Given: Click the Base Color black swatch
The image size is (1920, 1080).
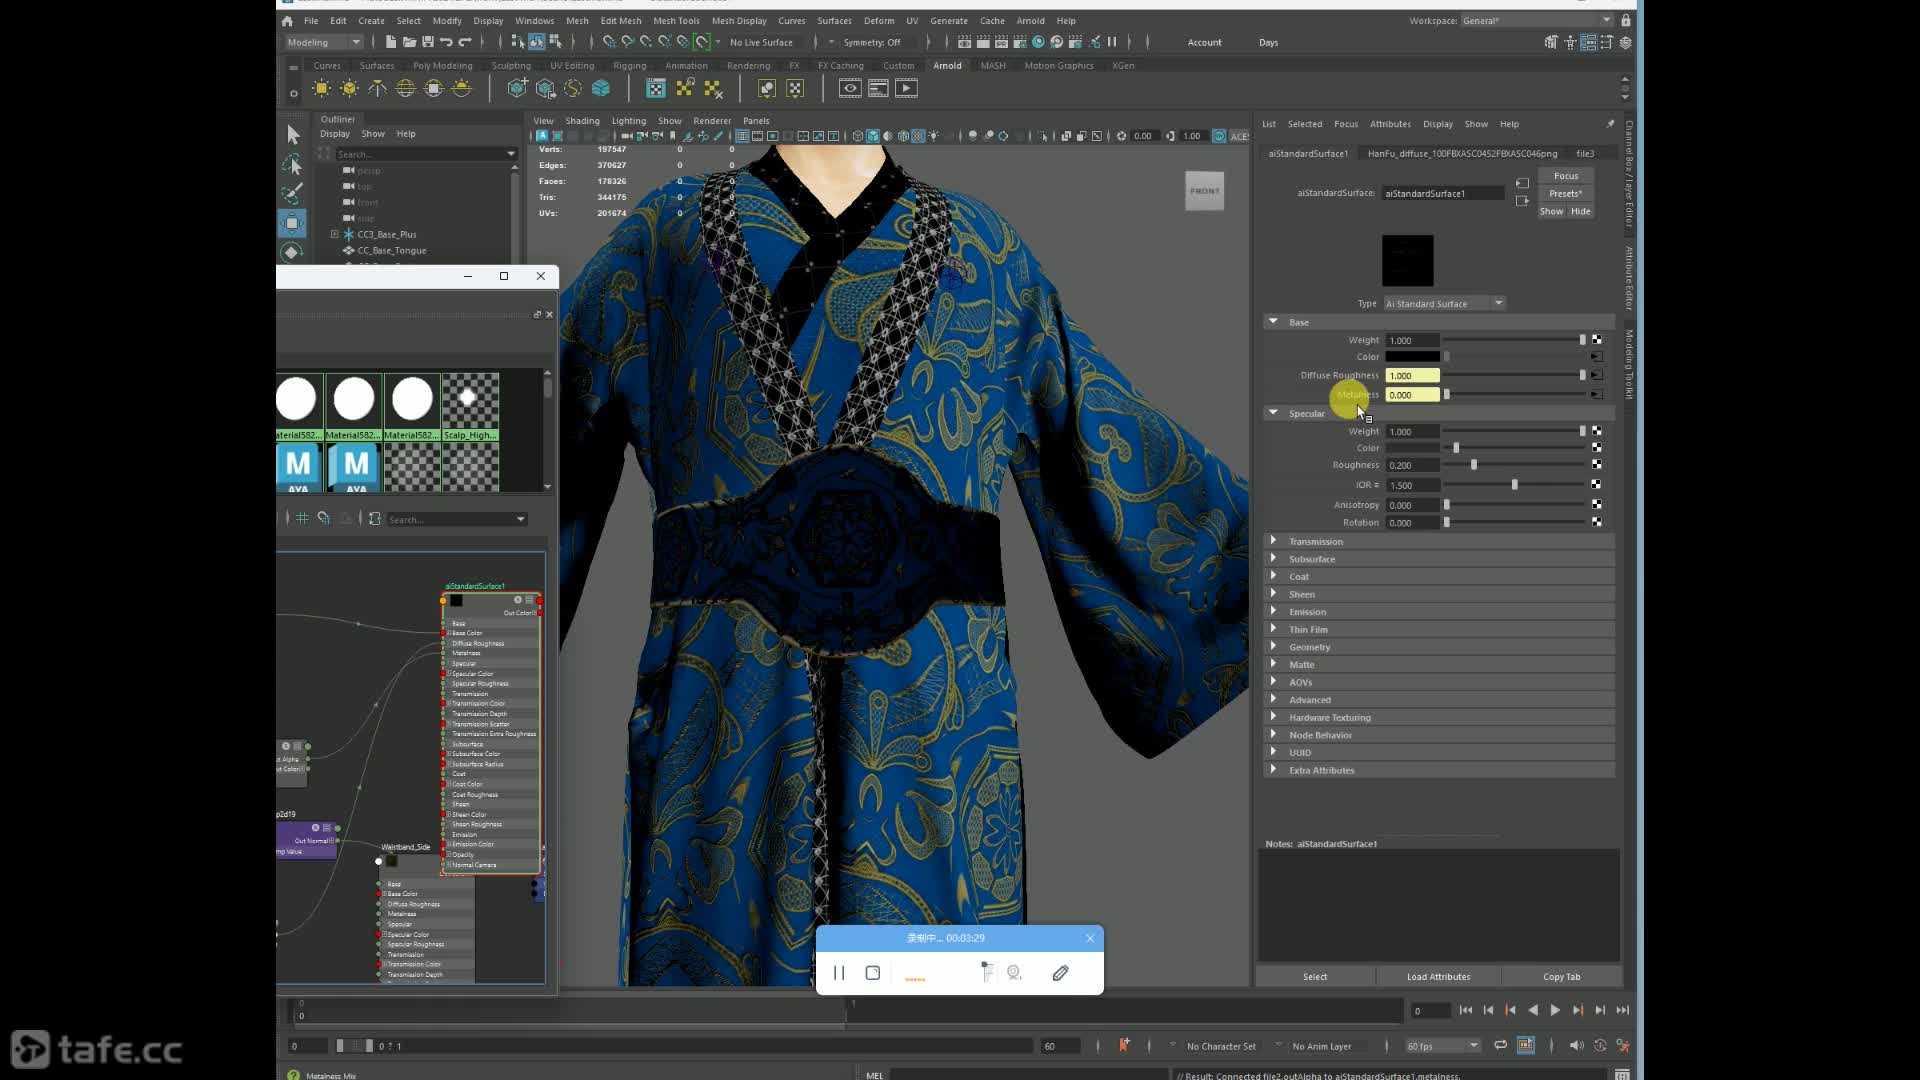Looking at the screenshot, I should click(x=1412, y=357).
